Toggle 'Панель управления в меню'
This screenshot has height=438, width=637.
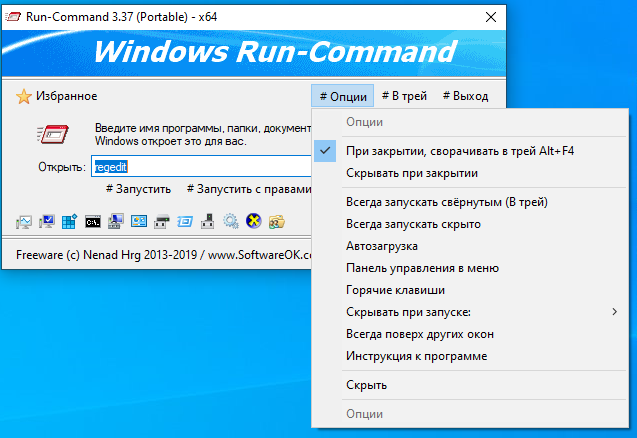(x=470, y=268)
